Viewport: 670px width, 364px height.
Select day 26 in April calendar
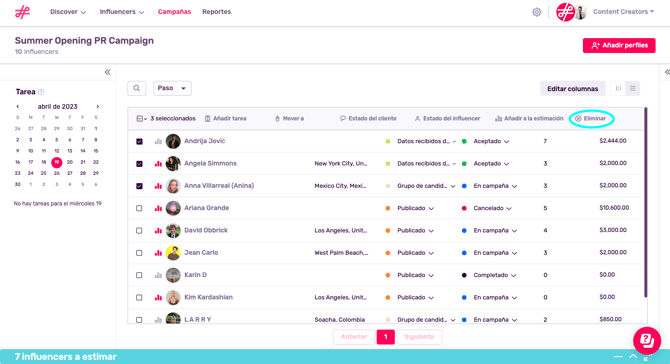(x=56, y=173)
